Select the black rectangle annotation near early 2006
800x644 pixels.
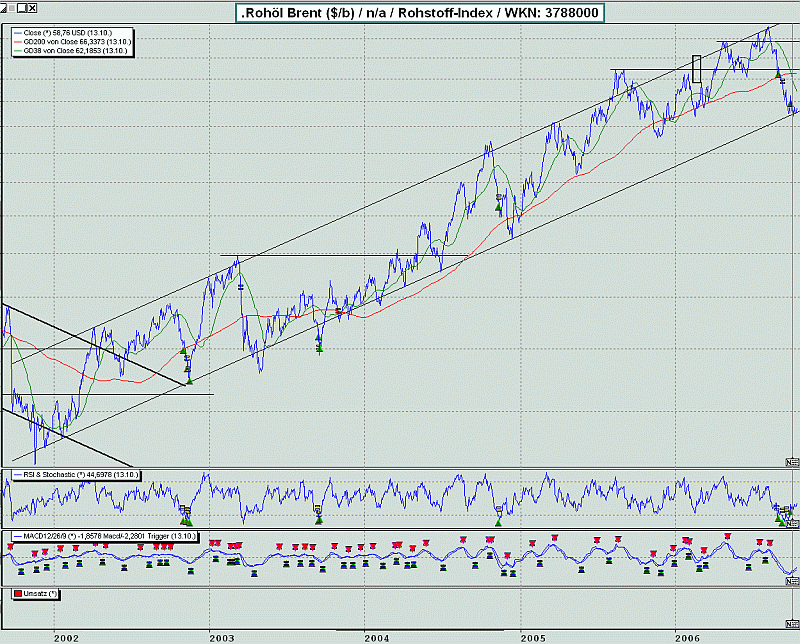pyautogui.click(x=696, y=69)
